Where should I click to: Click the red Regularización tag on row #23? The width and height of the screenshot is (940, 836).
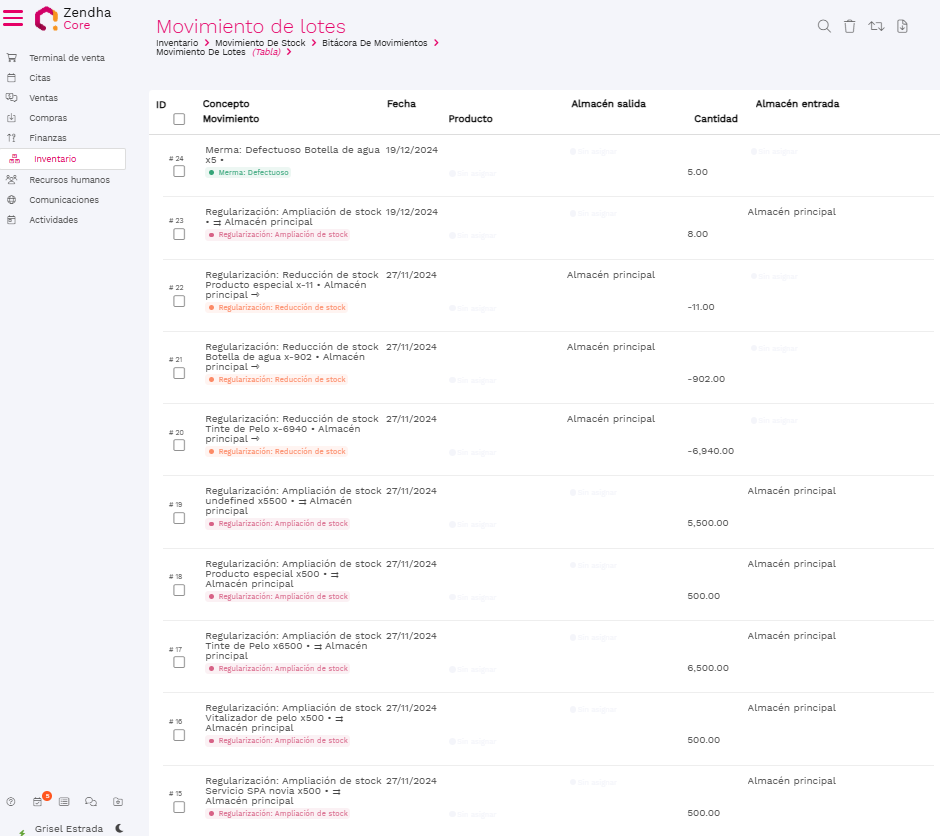278,235
